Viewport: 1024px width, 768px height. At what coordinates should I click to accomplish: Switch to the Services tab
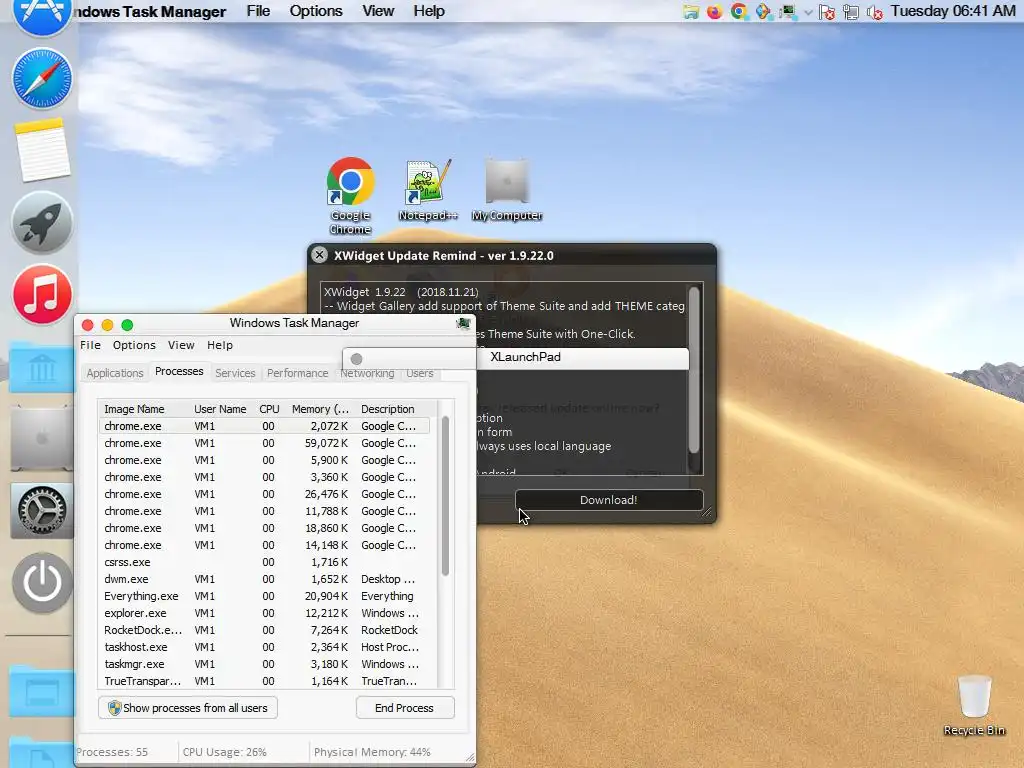[x=235, y=373]
